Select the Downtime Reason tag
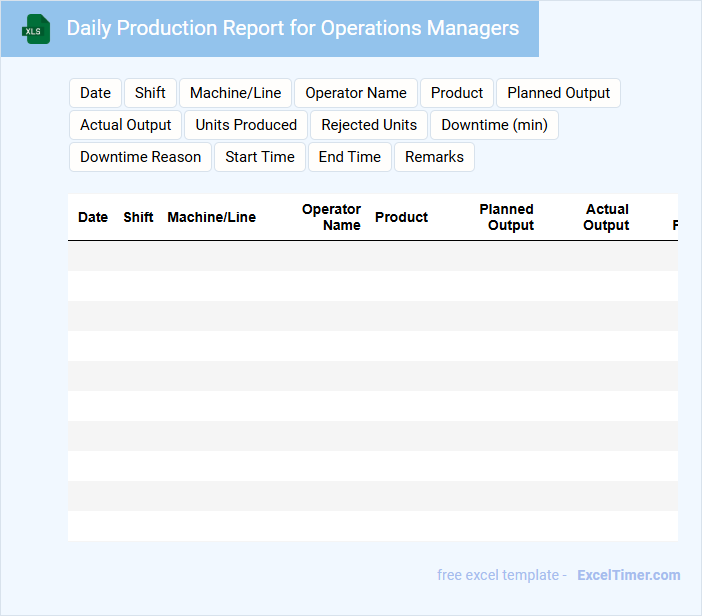Image resolution: width=702 pixels, height=616 pixels. (x=140, y=157)
